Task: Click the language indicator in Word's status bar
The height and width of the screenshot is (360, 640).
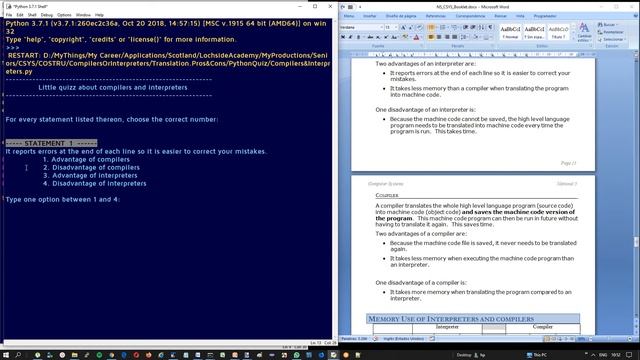Action: tap(404, 339)
